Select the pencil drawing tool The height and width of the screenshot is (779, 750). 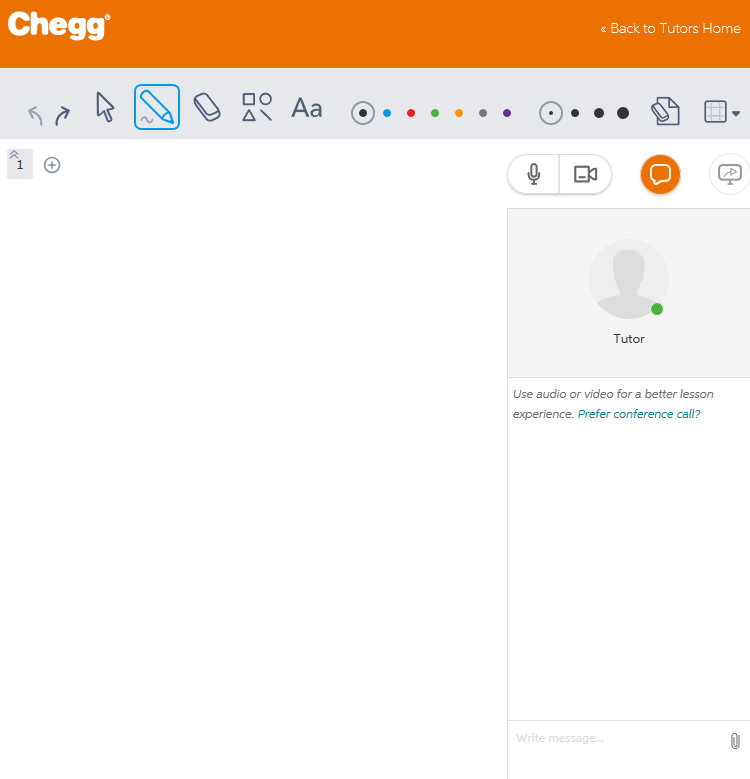coord(157,107)
